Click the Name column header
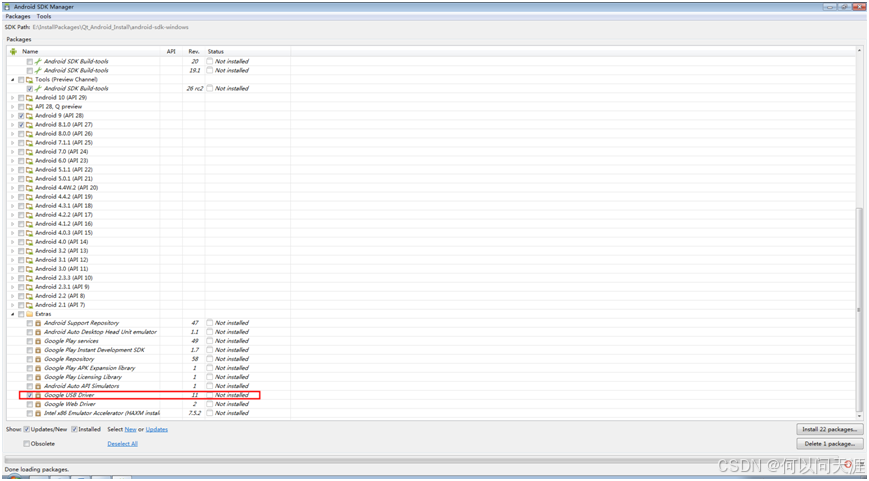This screenshot has width=869, height=481. (x=83, y=52)
